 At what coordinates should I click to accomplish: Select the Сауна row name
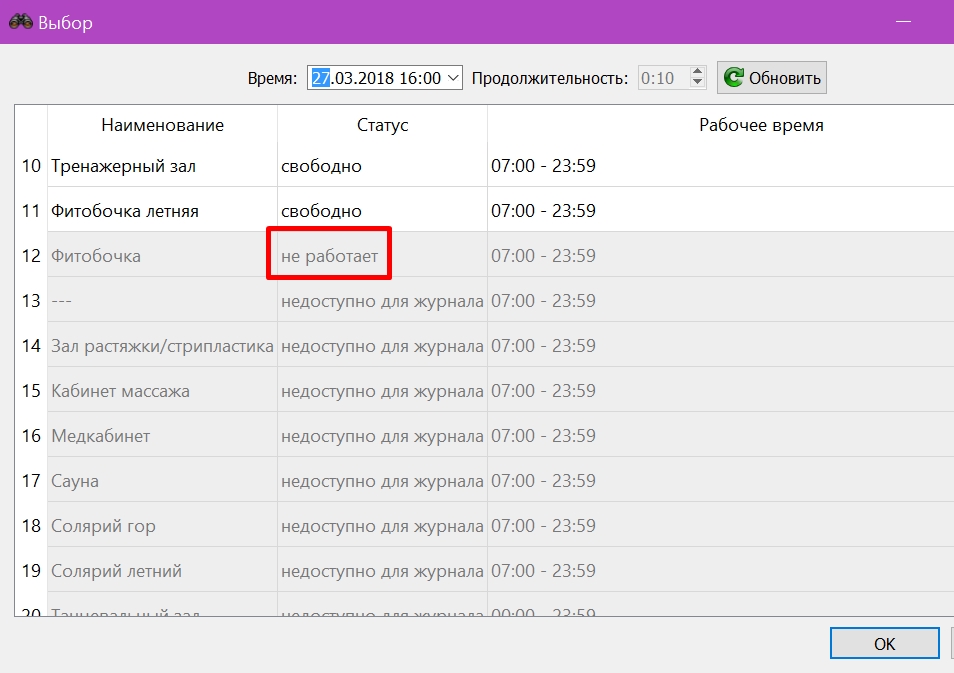click(75, 481)
